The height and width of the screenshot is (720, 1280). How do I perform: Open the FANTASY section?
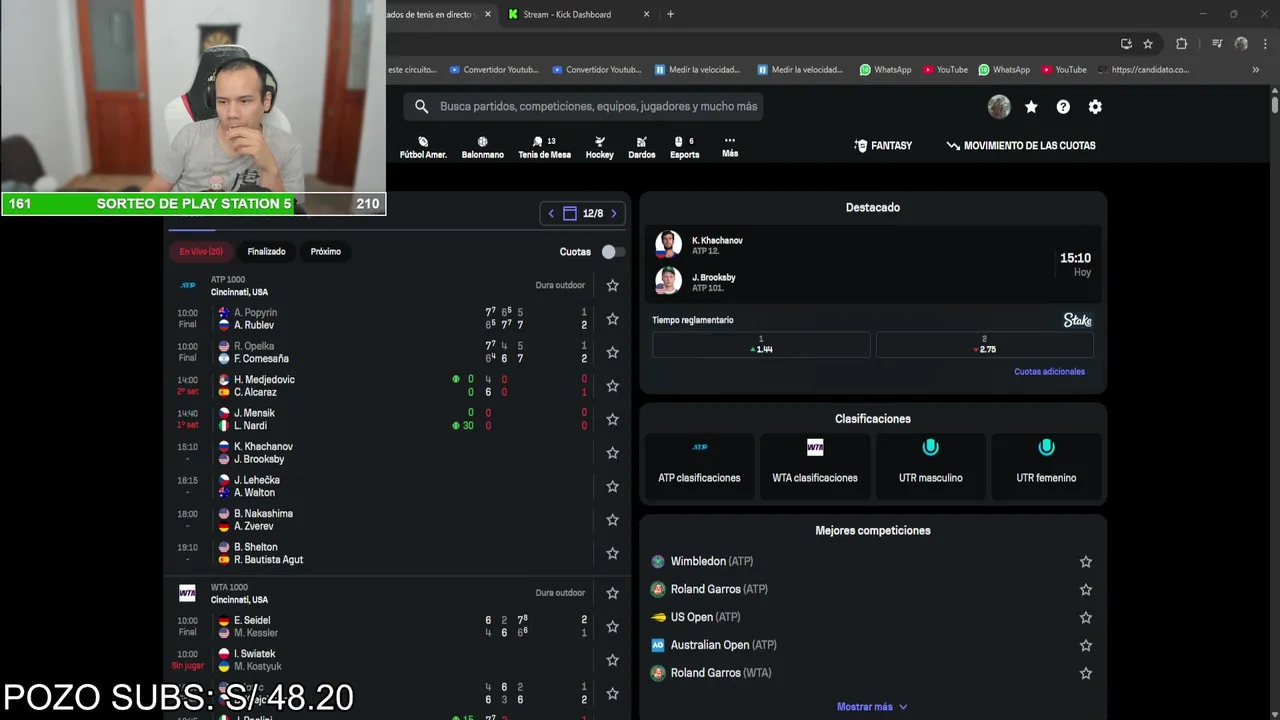(x=883, y=145)
